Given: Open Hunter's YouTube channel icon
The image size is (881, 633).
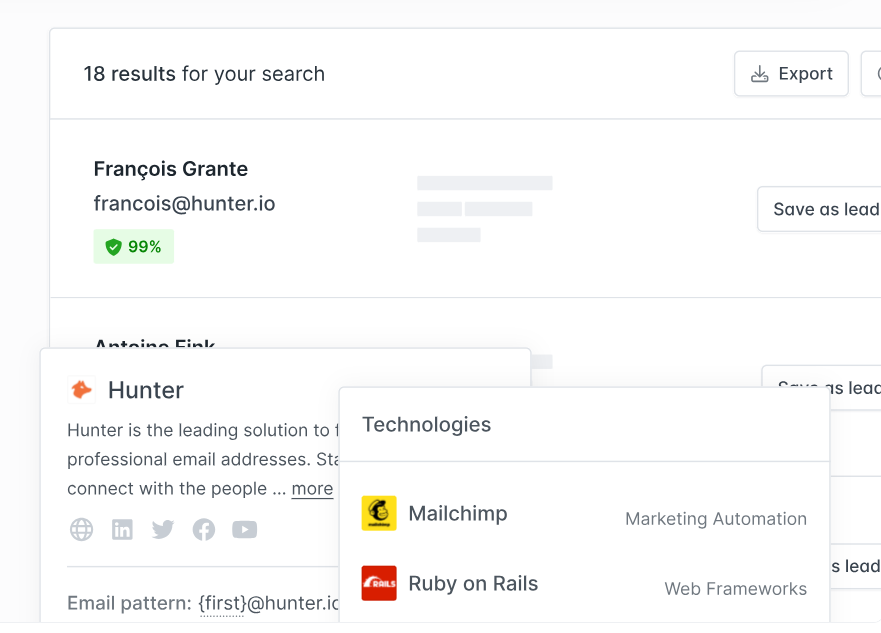Looking at the screenshot, I should click(244, 530).
